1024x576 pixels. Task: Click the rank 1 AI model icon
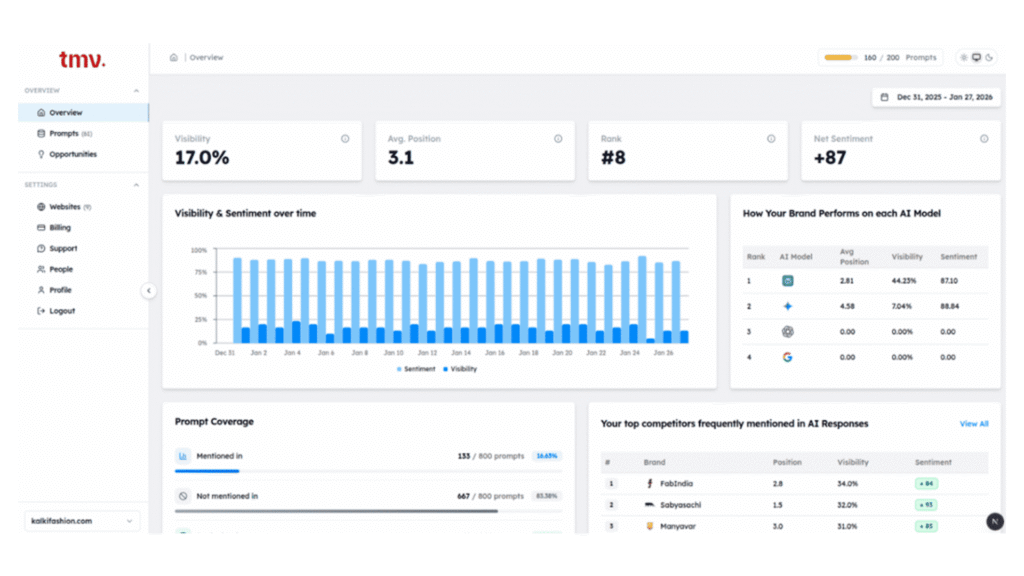coord(788,281)
